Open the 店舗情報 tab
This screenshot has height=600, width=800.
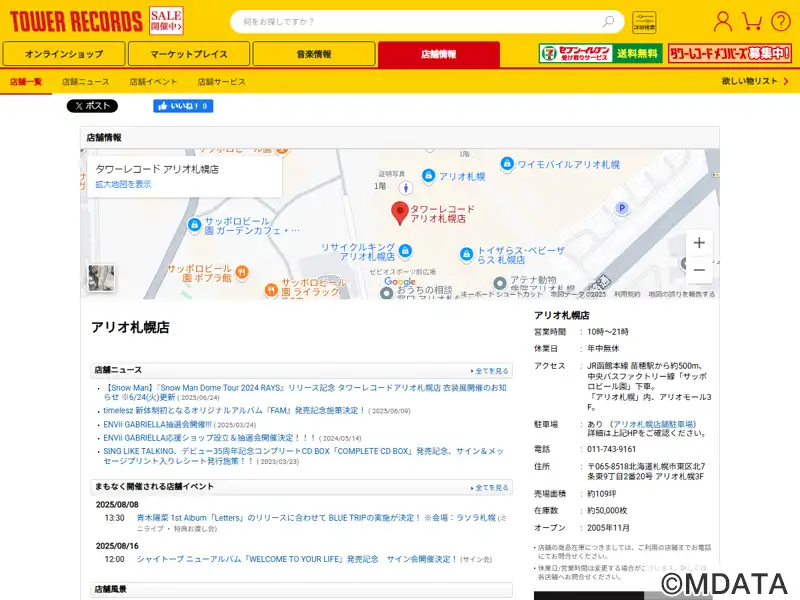[439, 54]
